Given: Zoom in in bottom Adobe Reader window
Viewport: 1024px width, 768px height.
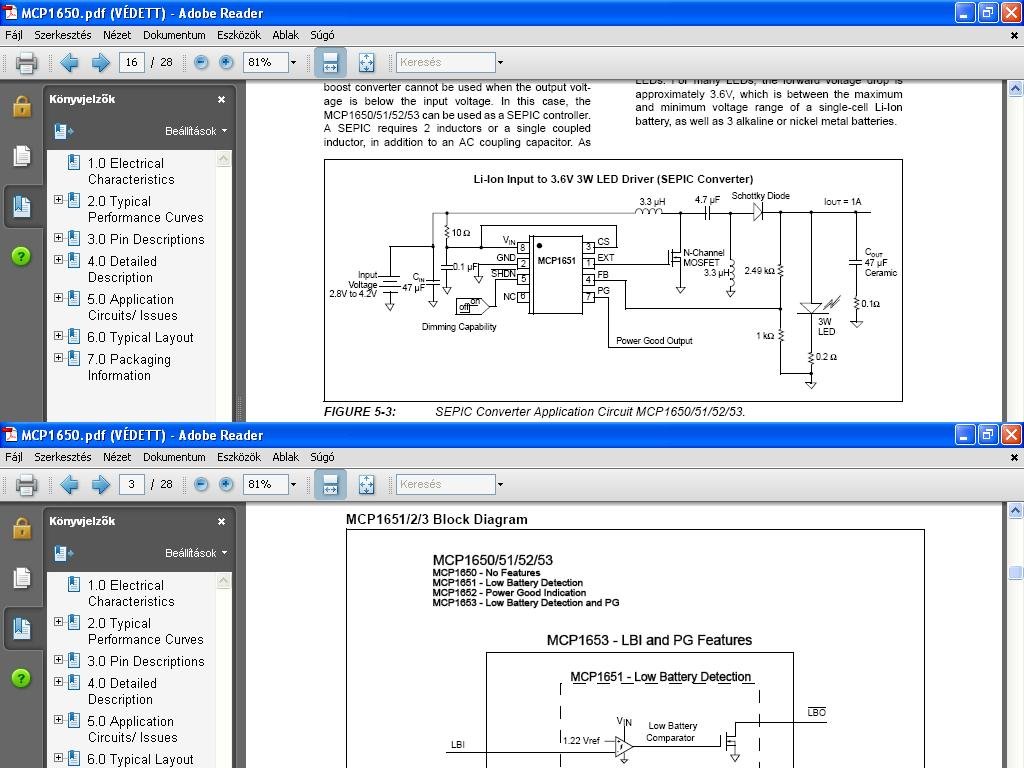Looking at the screenshot, I should (226, 485).
